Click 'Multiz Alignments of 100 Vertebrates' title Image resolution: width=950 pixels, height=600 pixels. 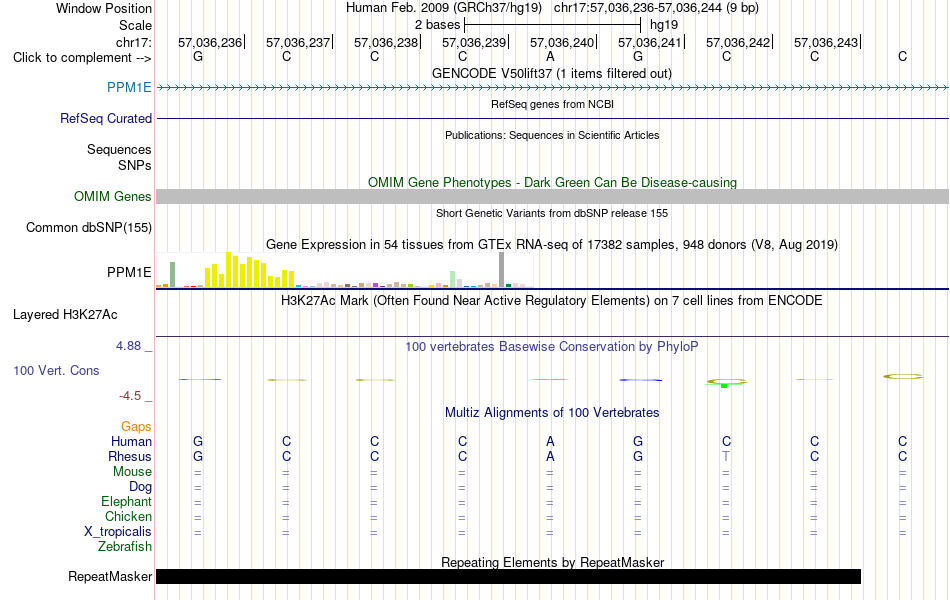[x=552, y=413]
